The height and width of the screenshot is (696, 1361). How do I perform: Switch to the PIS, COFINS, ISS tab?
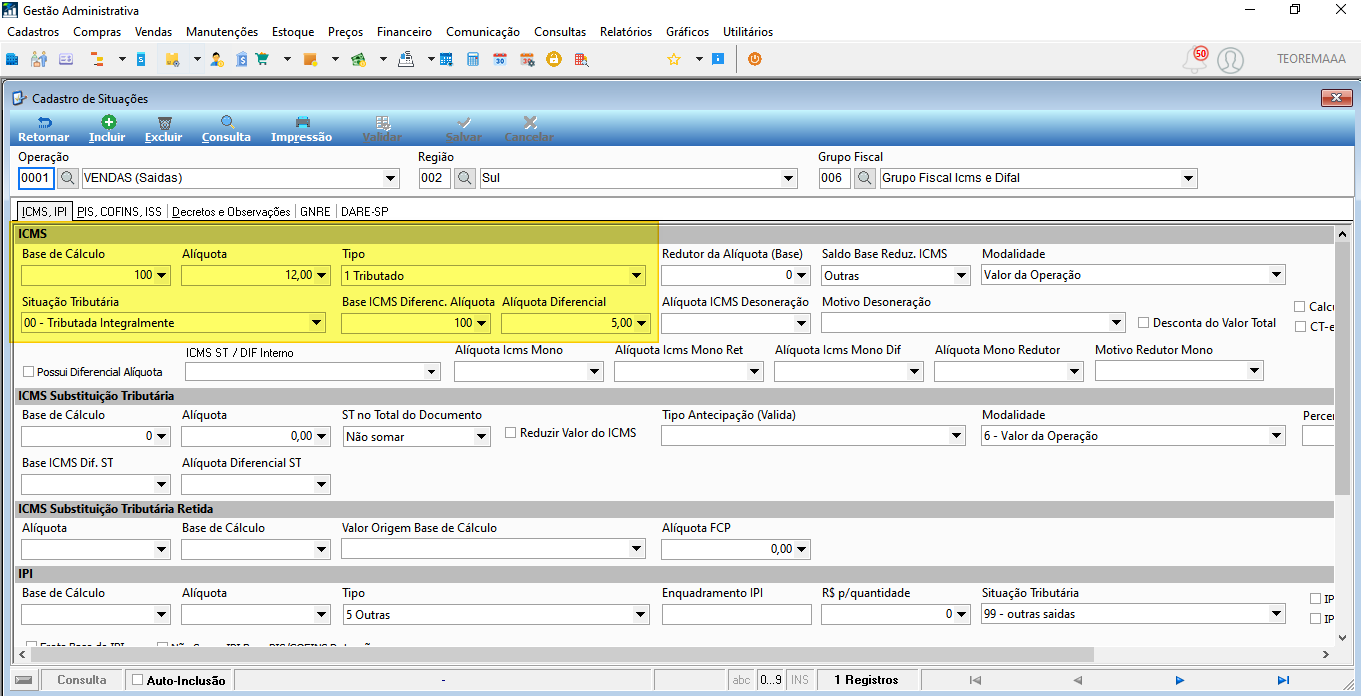(x=120, y=212)
